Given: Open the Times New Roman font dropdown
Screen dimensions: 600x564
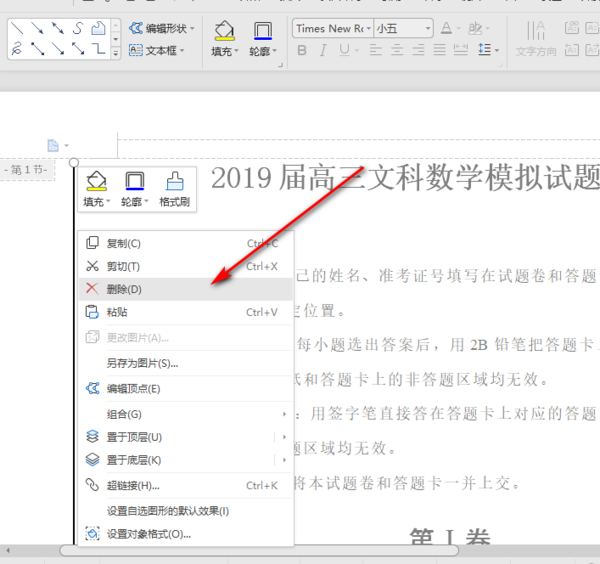Looking at the screenshot, I should click(x=368, y=28).
